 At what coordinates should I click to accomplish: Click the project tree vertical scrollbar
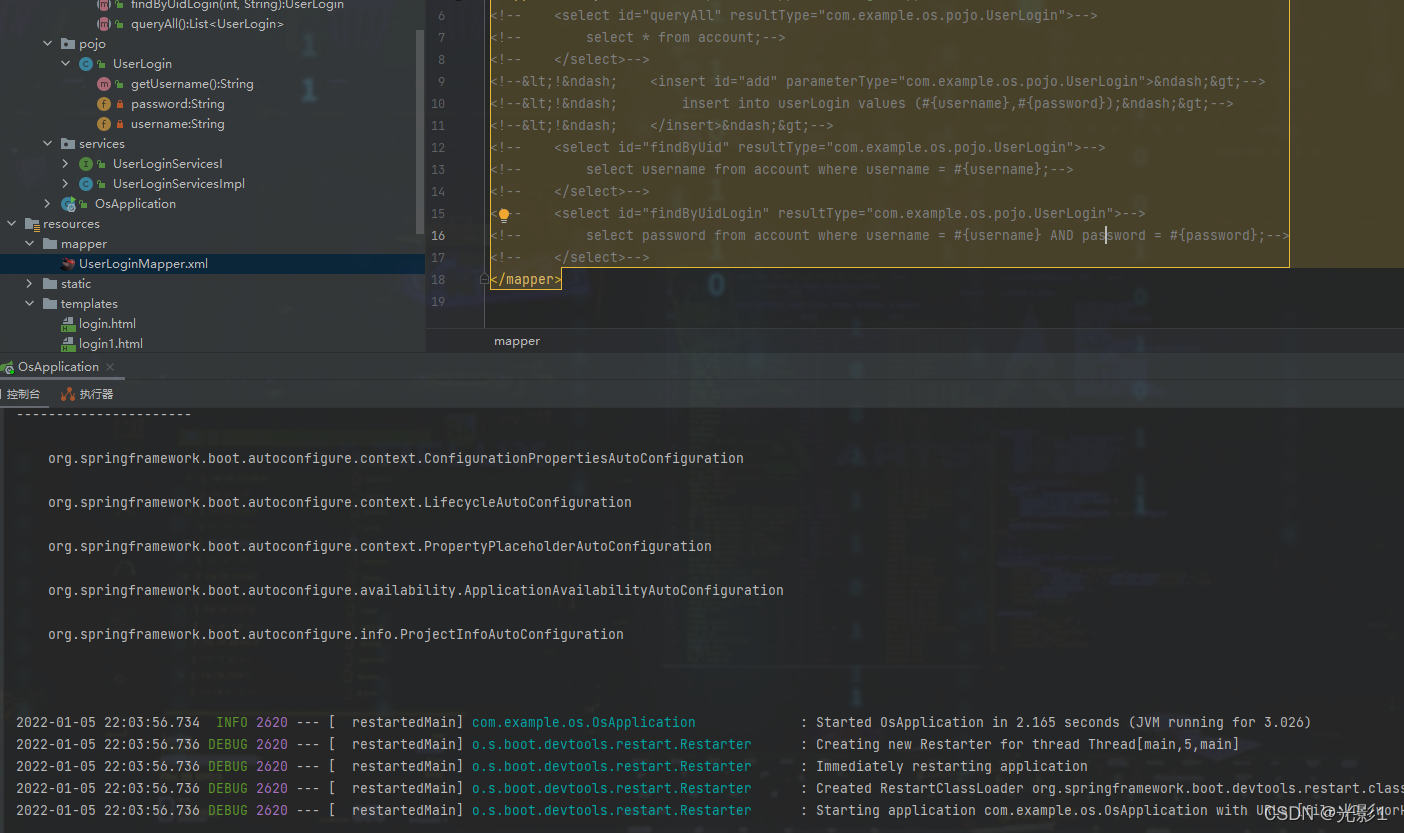tap(421, 130)
